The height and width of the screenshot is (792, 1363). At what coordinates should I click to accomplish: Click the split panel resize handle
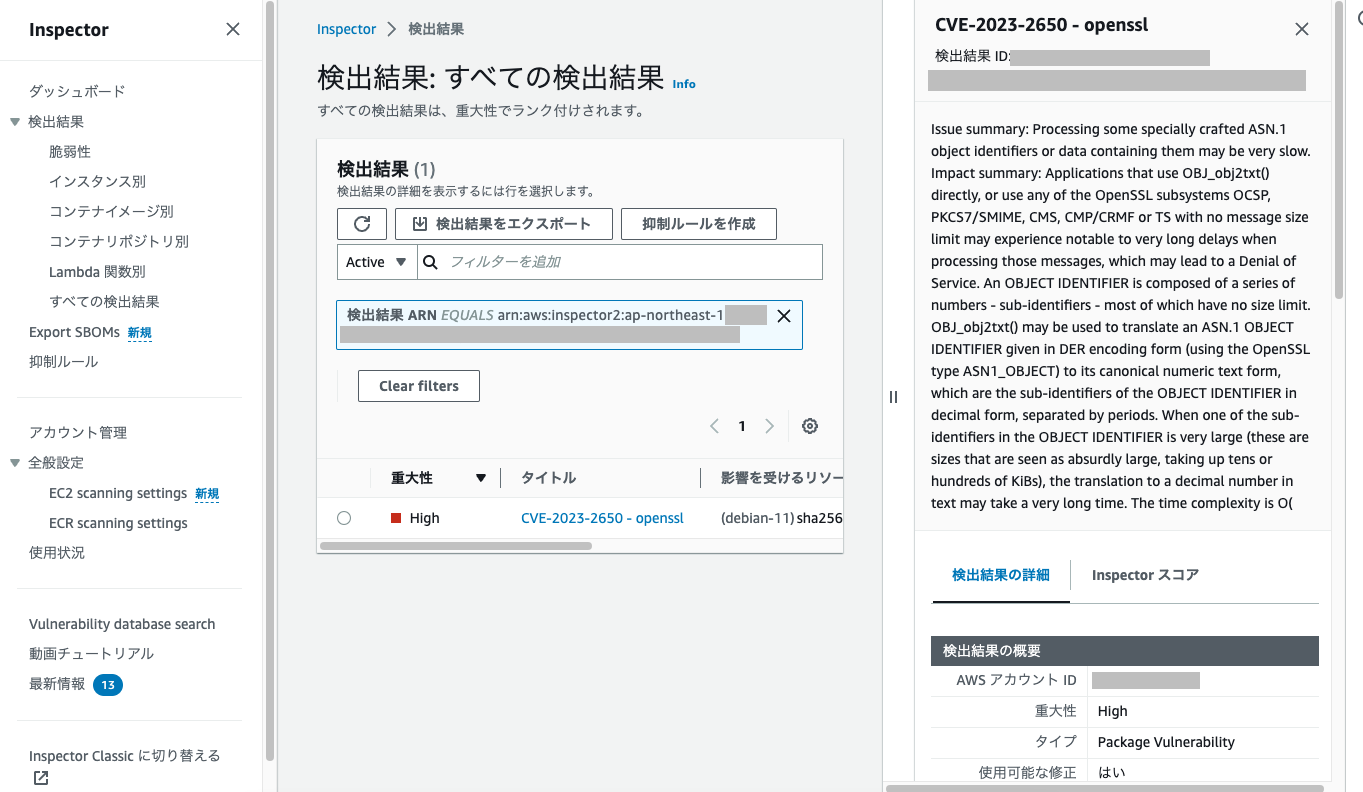tap(893, 397)
